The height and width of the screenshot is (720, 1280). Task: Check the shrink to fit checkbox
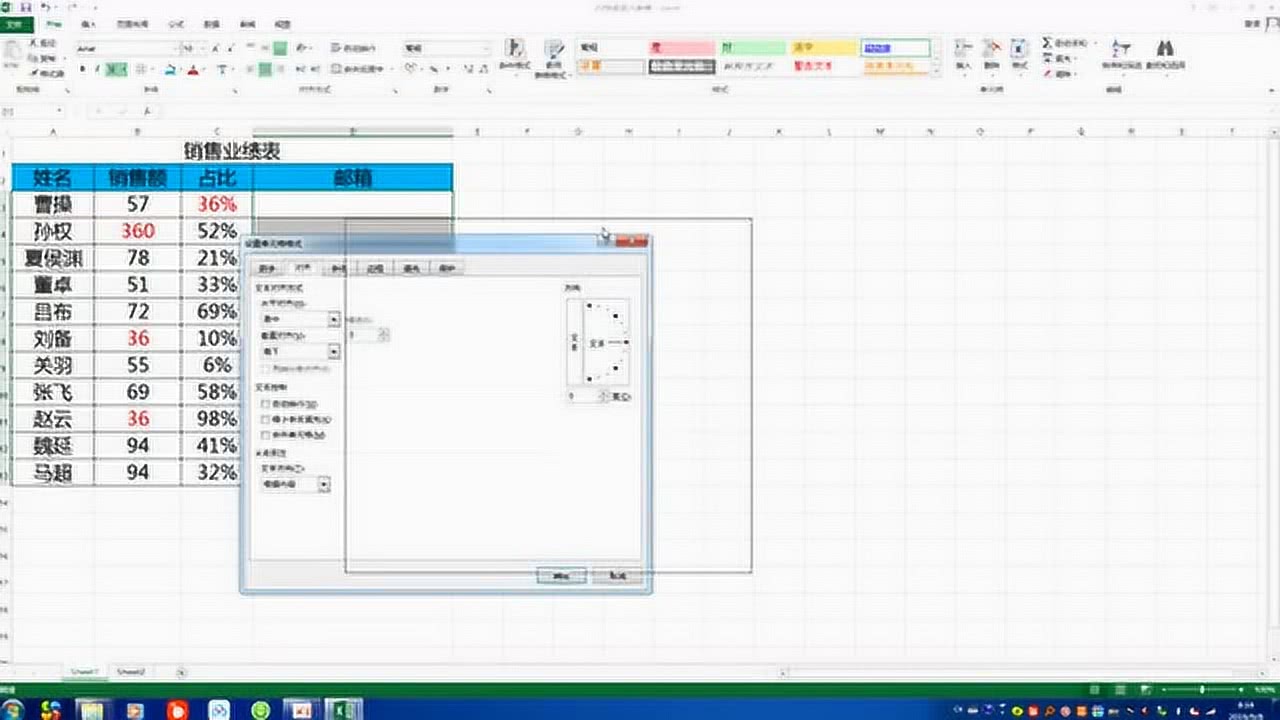point(265,420)
